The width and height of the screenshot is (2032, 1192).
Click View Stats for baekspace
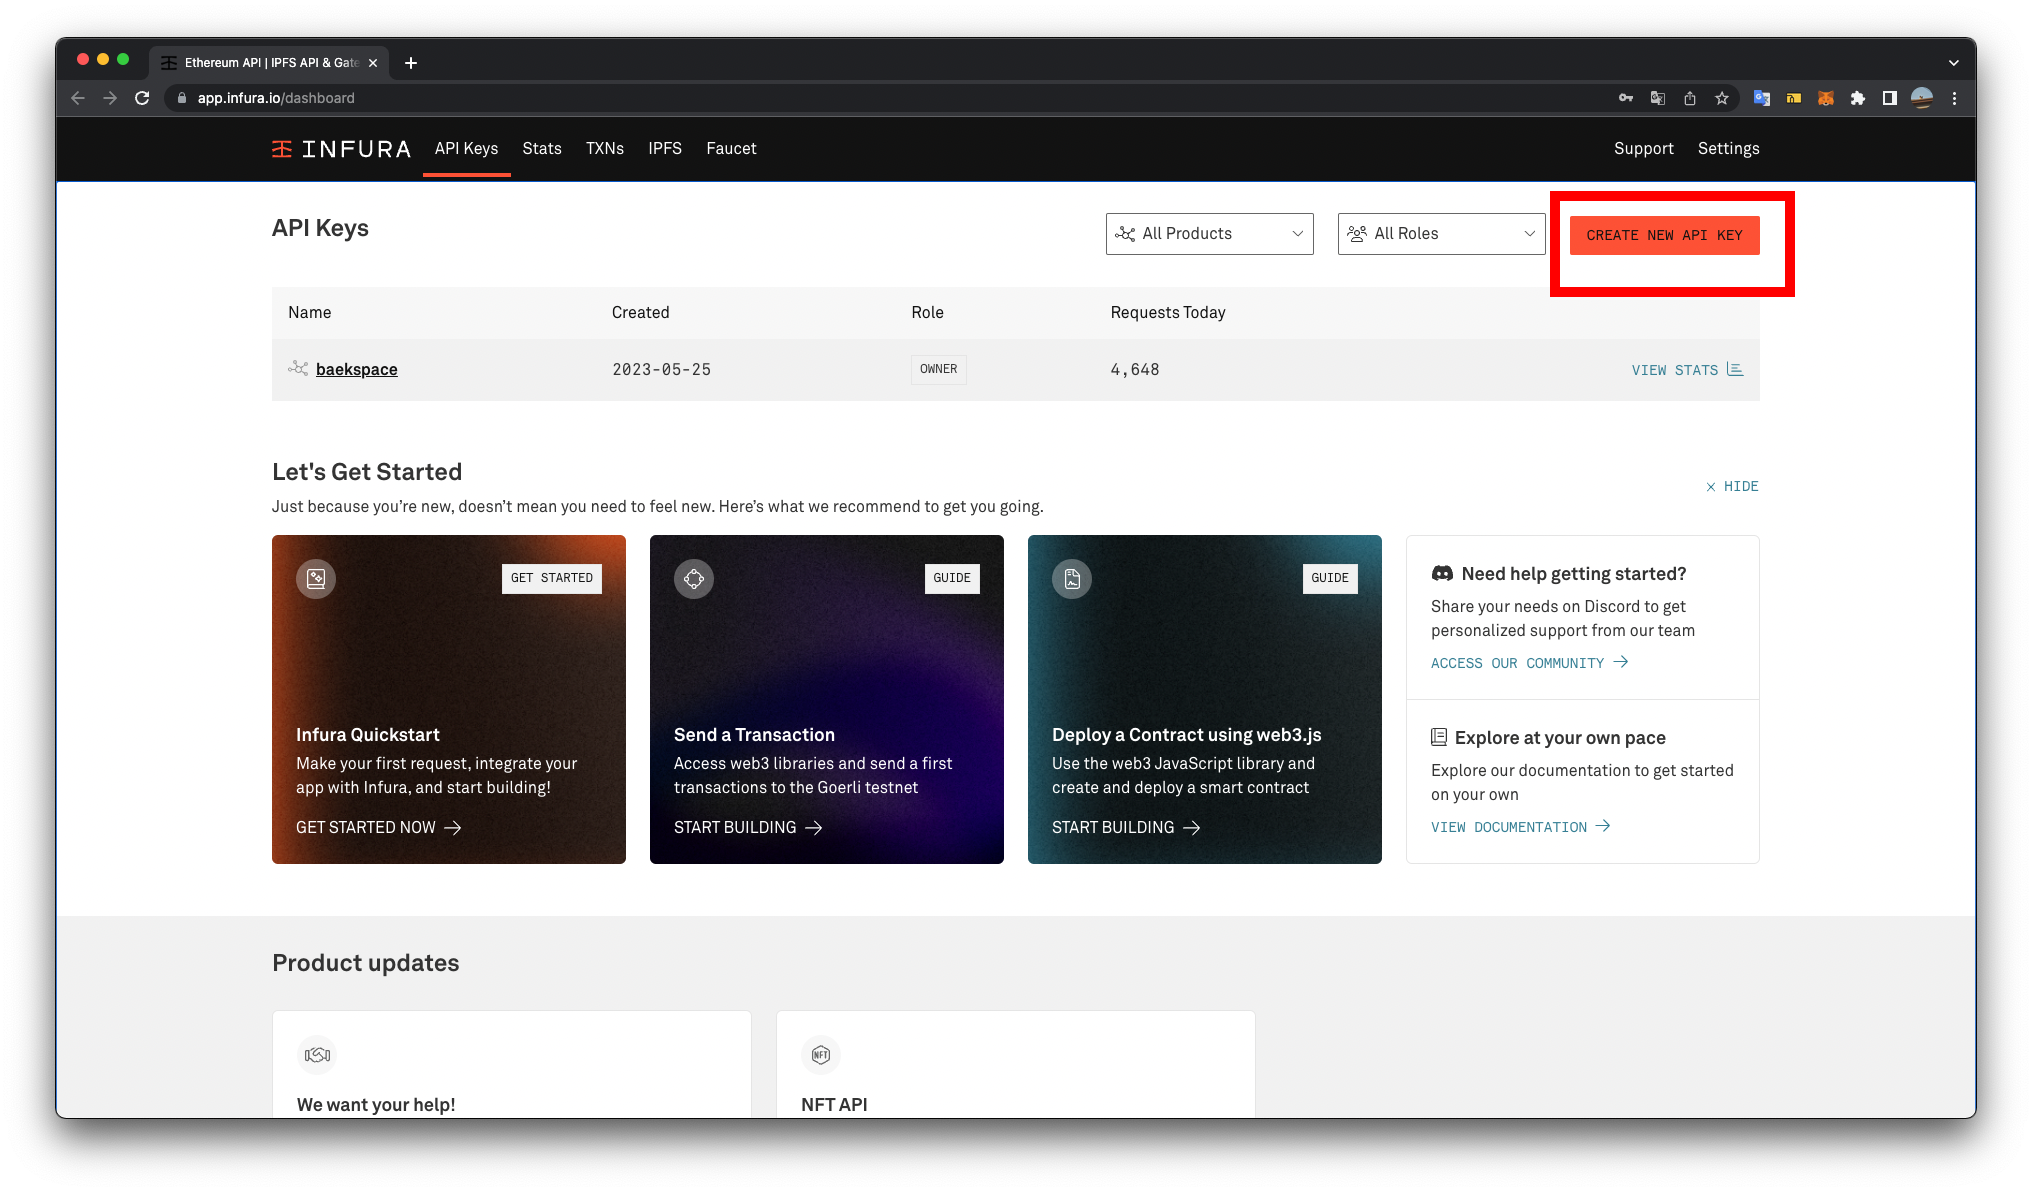tap(1686, 370)
